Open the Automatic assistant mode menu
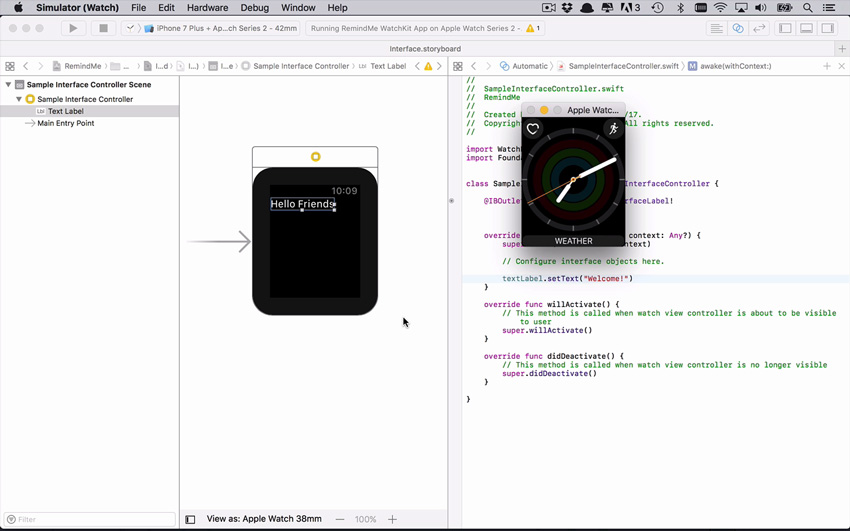The width and height of the screenshot is (850, 531). [x=524, y=66]
